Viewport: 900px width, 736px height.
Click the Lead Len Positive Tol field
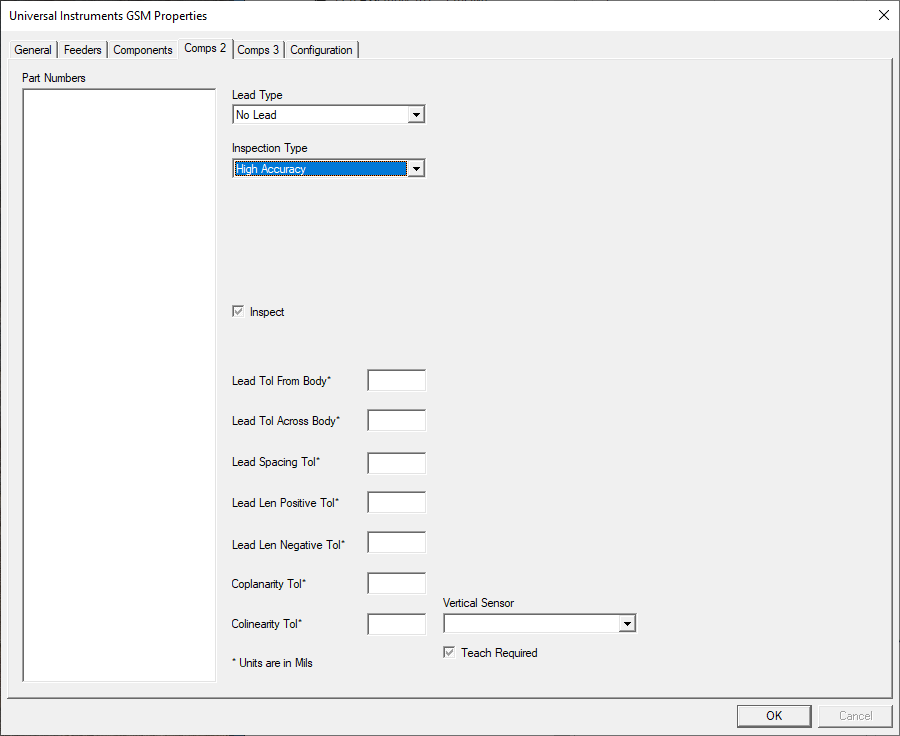[396, 502]
